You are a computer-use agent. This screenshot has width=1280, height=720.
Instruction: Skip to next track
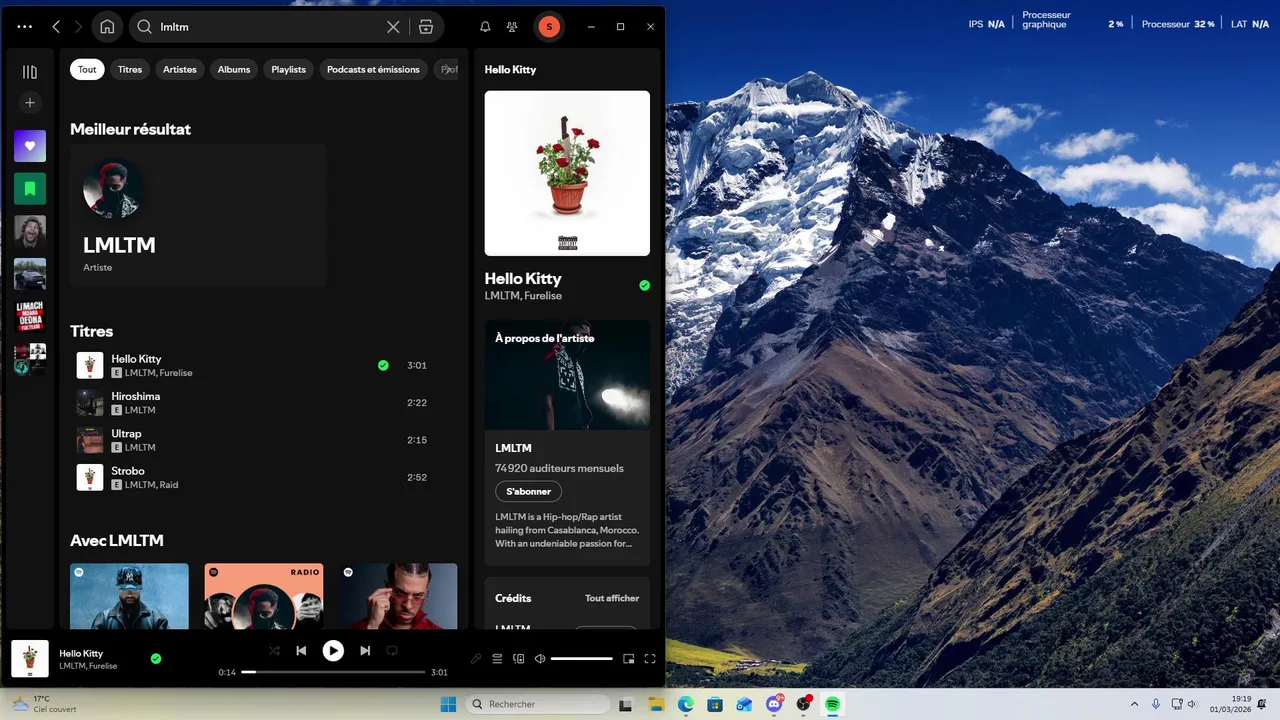pyautogui.click(x=365, y=651)
